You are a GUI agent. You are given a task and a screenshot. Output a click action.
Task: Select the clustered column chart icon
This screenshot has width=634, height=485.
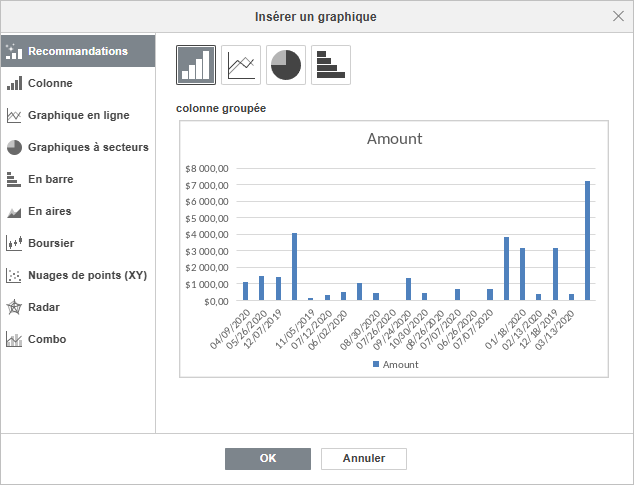(x=196, y=65)
